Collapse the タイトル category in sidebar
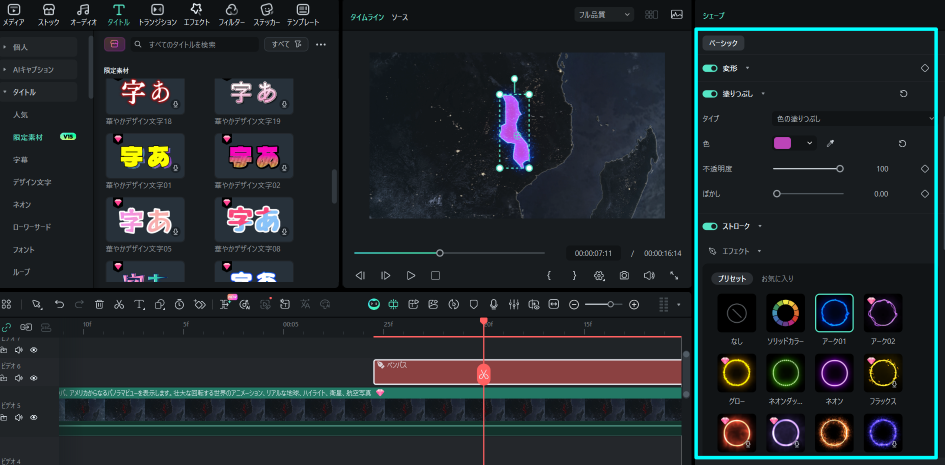Image resolution: width=945 pixels, height=465 pixels. pos(39,92)
